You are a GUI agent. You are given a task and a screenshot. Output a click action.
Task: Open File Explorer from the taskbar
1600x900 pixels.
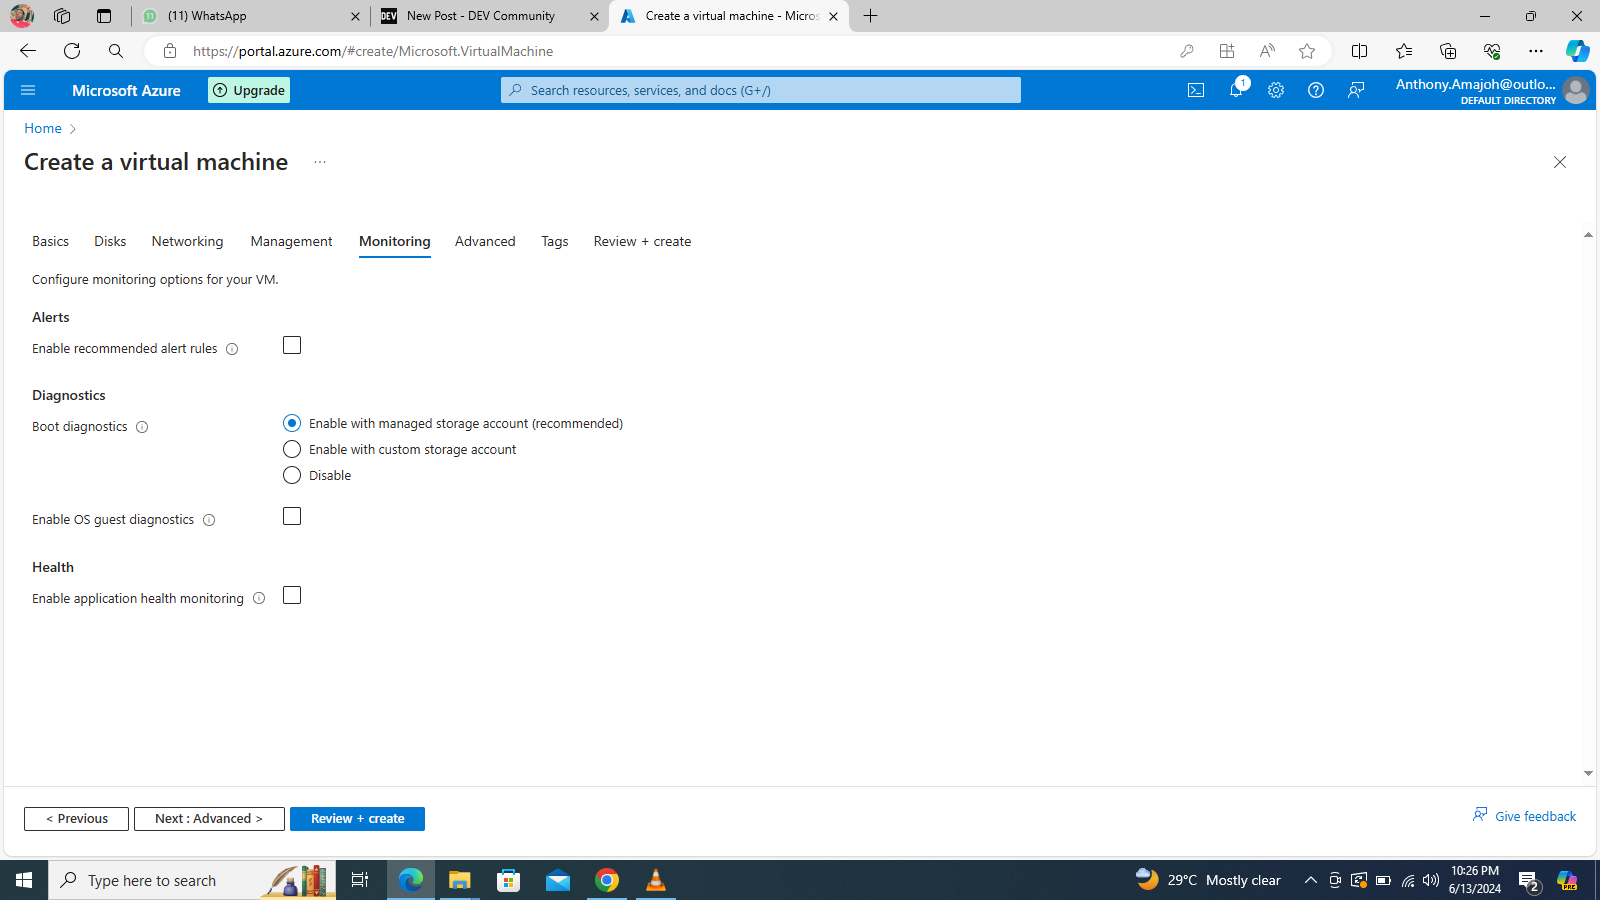459,880
